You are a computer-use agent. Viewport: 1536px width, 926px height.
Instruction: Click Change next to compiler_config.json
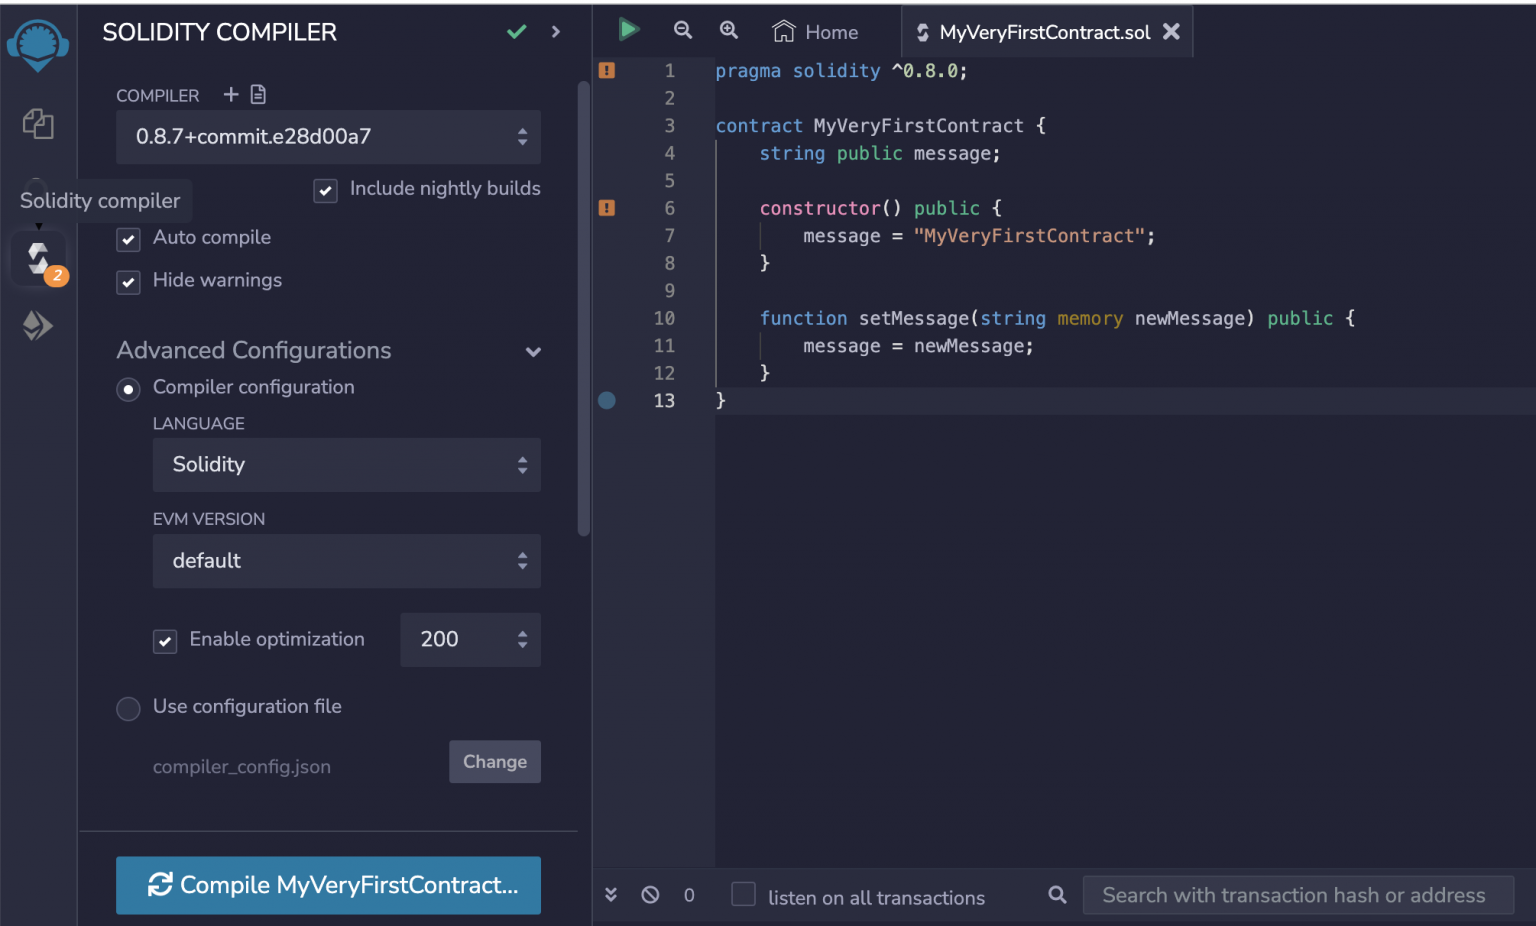pos(494,761)
